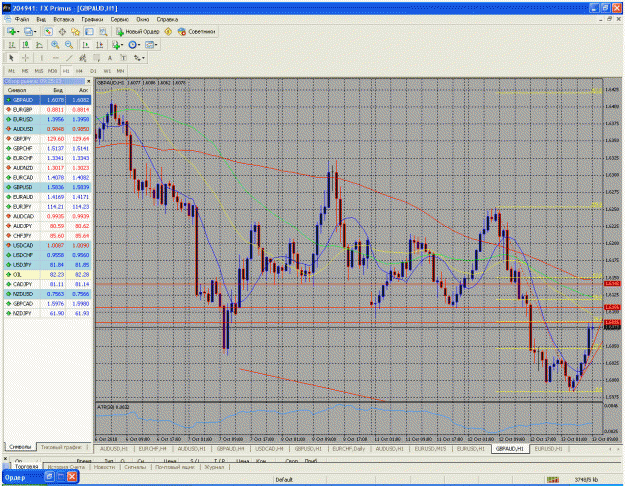Select the text A tool

click(110, 58)
